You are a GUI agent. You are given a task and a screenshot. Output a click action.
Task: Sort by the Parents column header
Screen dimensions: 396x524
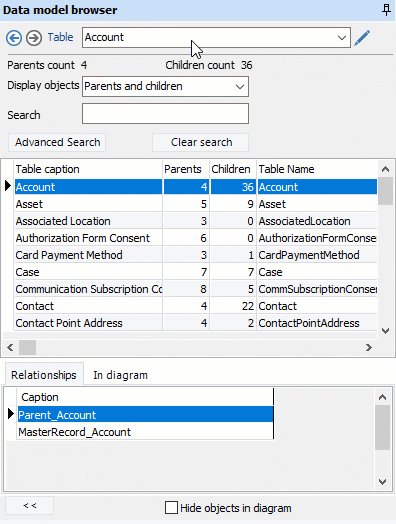coord(186,169)
